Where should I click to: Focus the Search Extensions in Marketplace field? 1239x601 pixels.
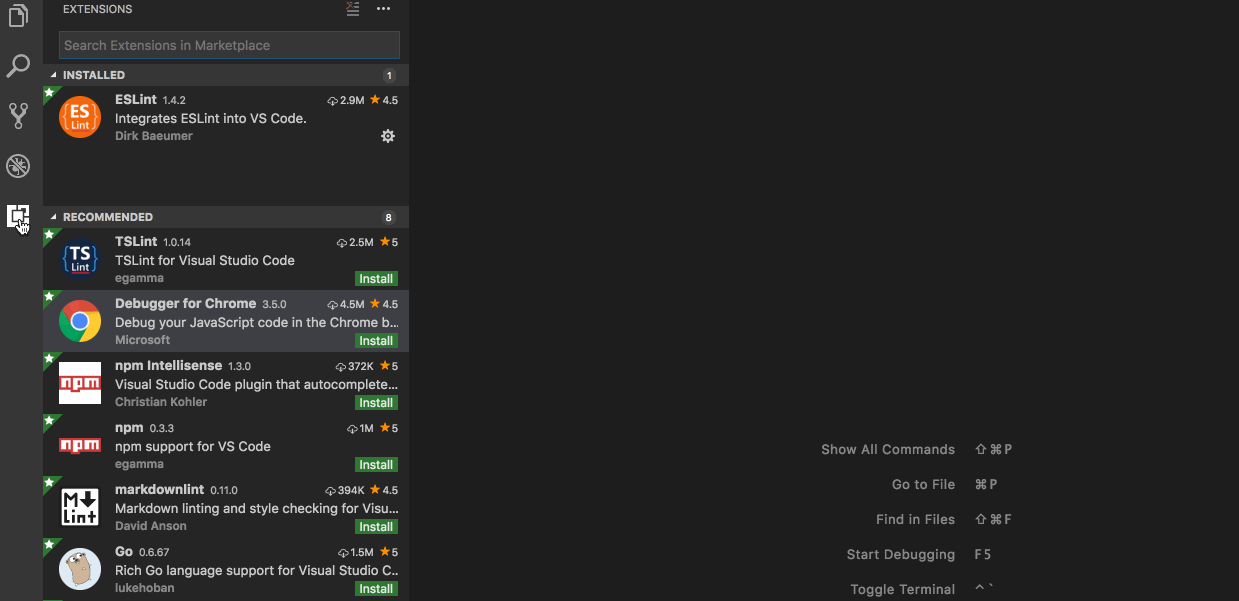pyautogui.click(x=229, y=45)
